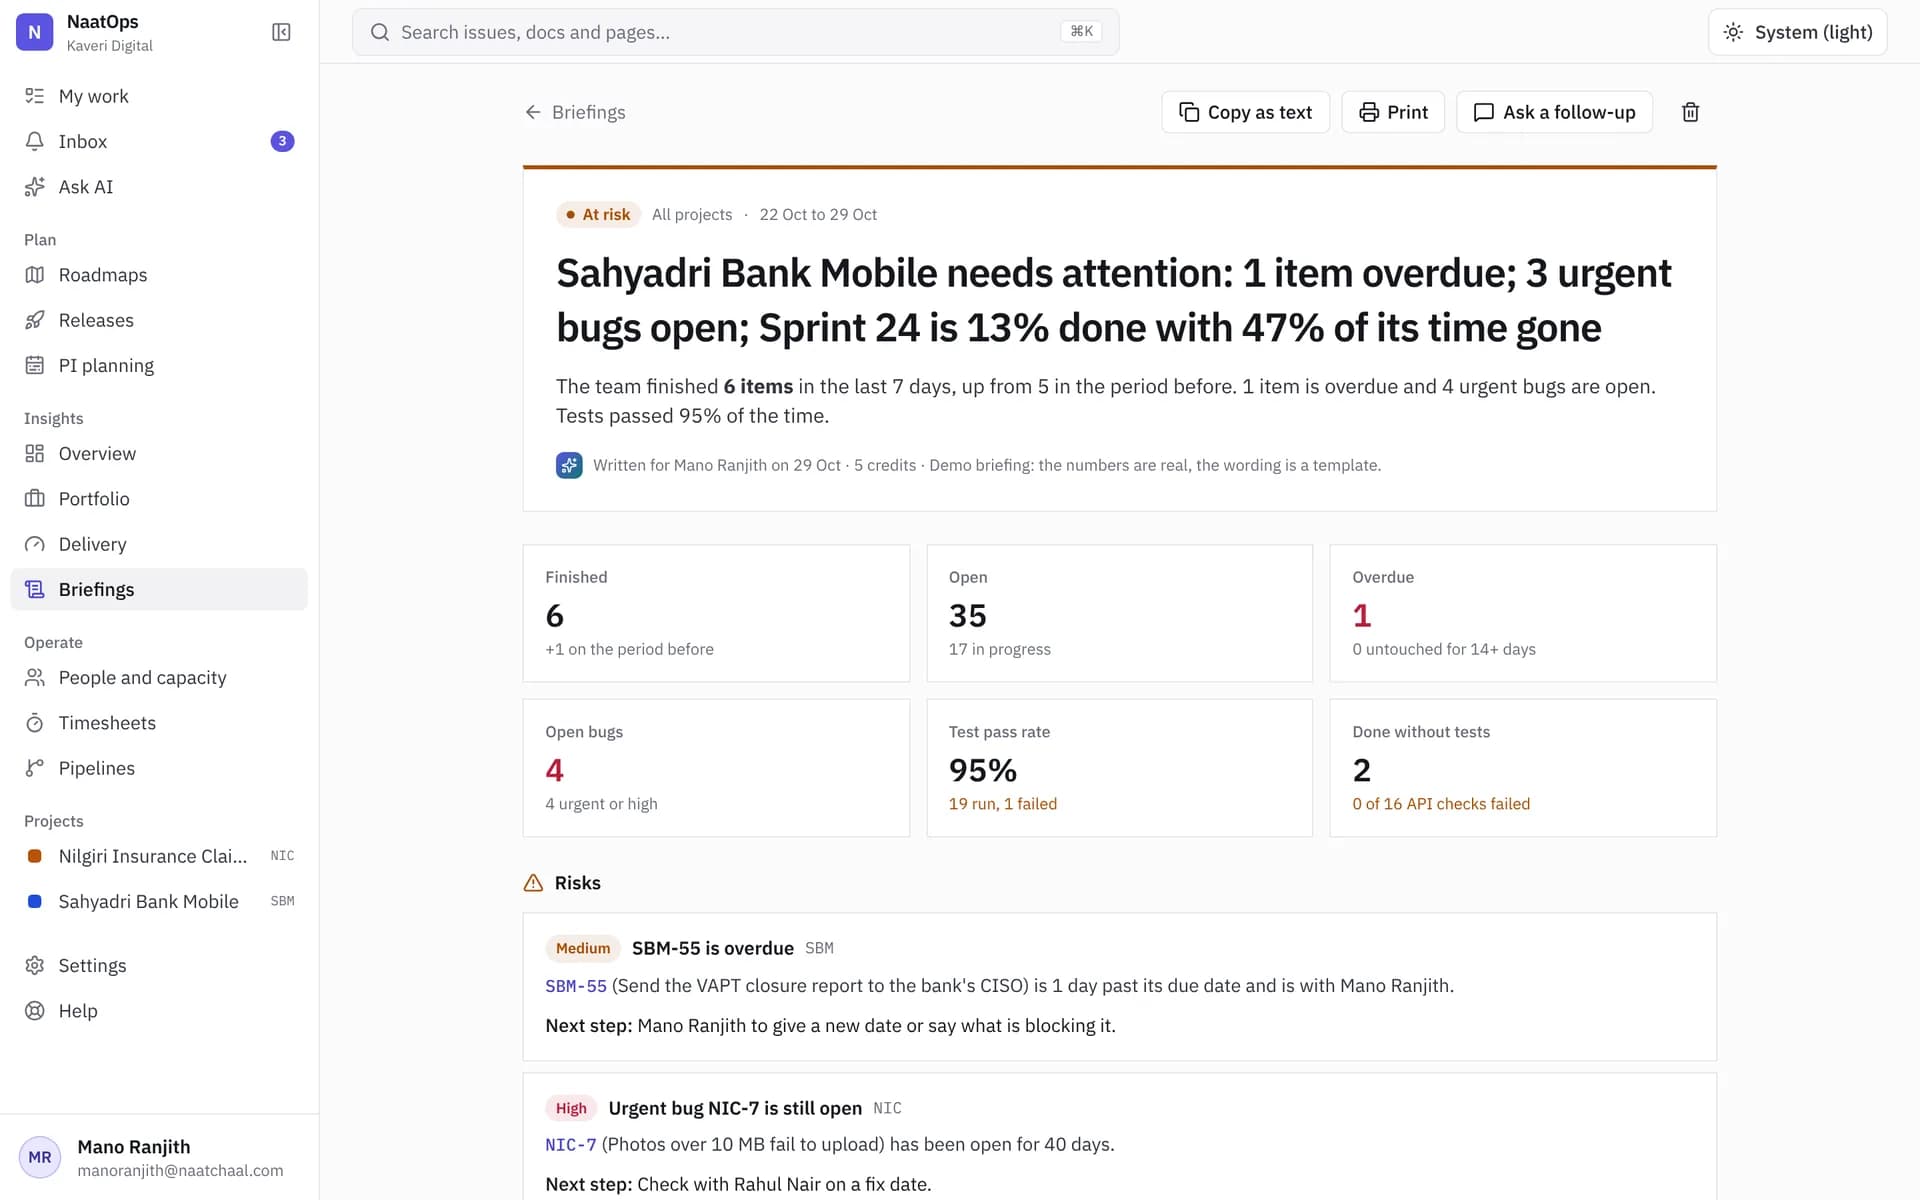Click "Urgent bug NIC-7 is still open"
Image resolution: width=1920 pixels, height=1200 pixels.
(735, 1108)
